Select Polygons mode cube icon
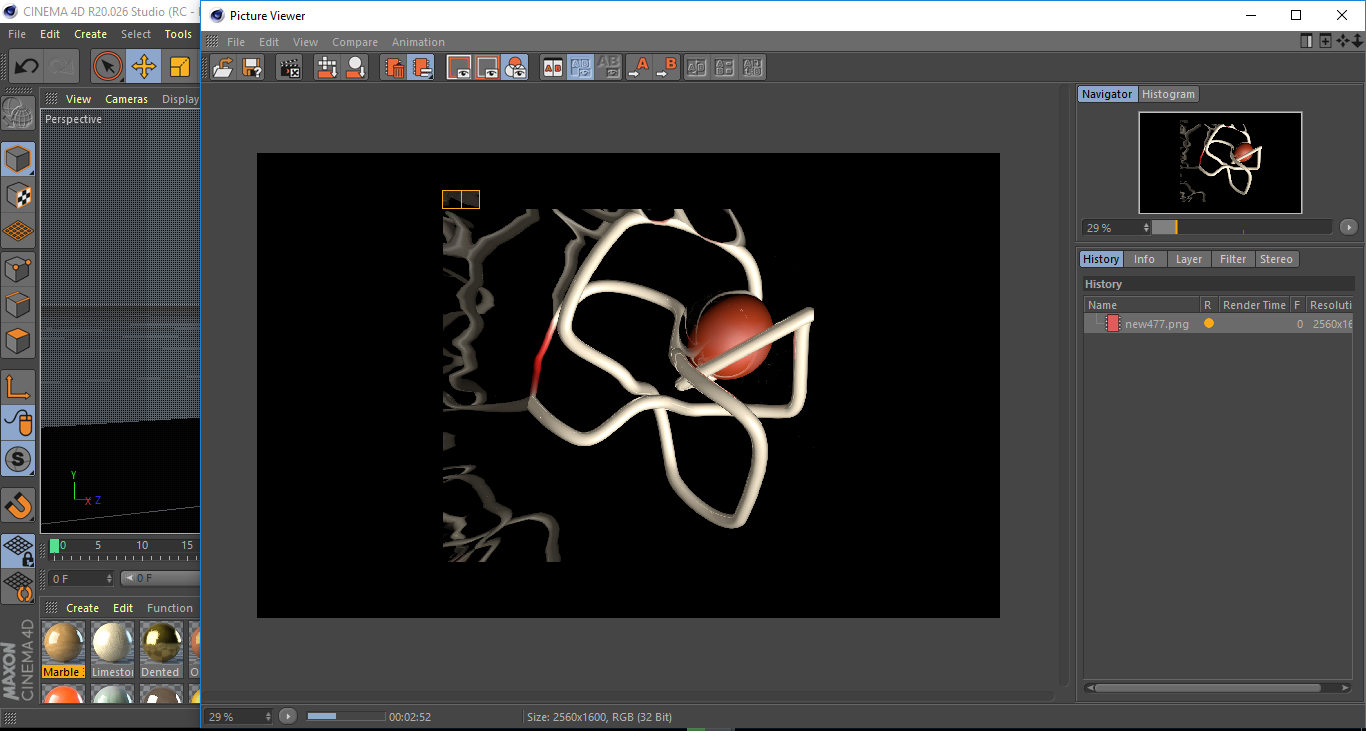The image size is (1366, 731). pyautogui.click(x=18, y=341)
